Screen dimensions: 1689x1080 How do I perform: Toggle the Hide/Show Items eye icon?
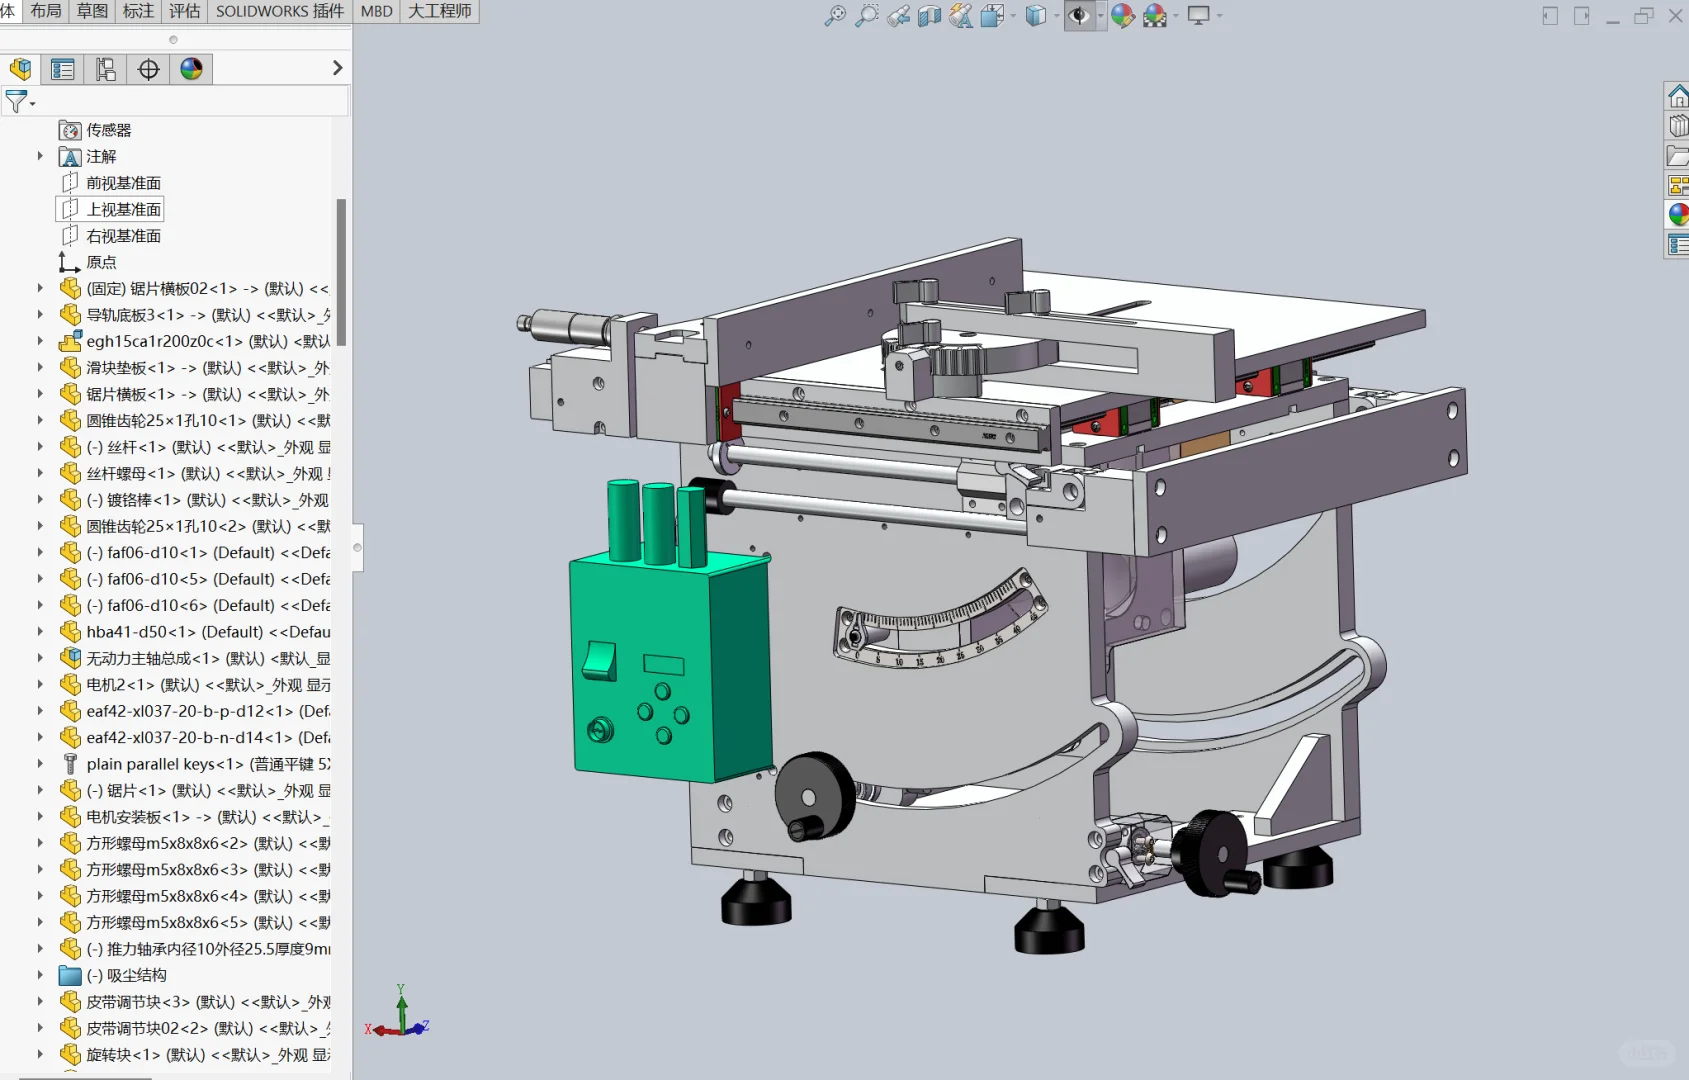[1079, 16]
